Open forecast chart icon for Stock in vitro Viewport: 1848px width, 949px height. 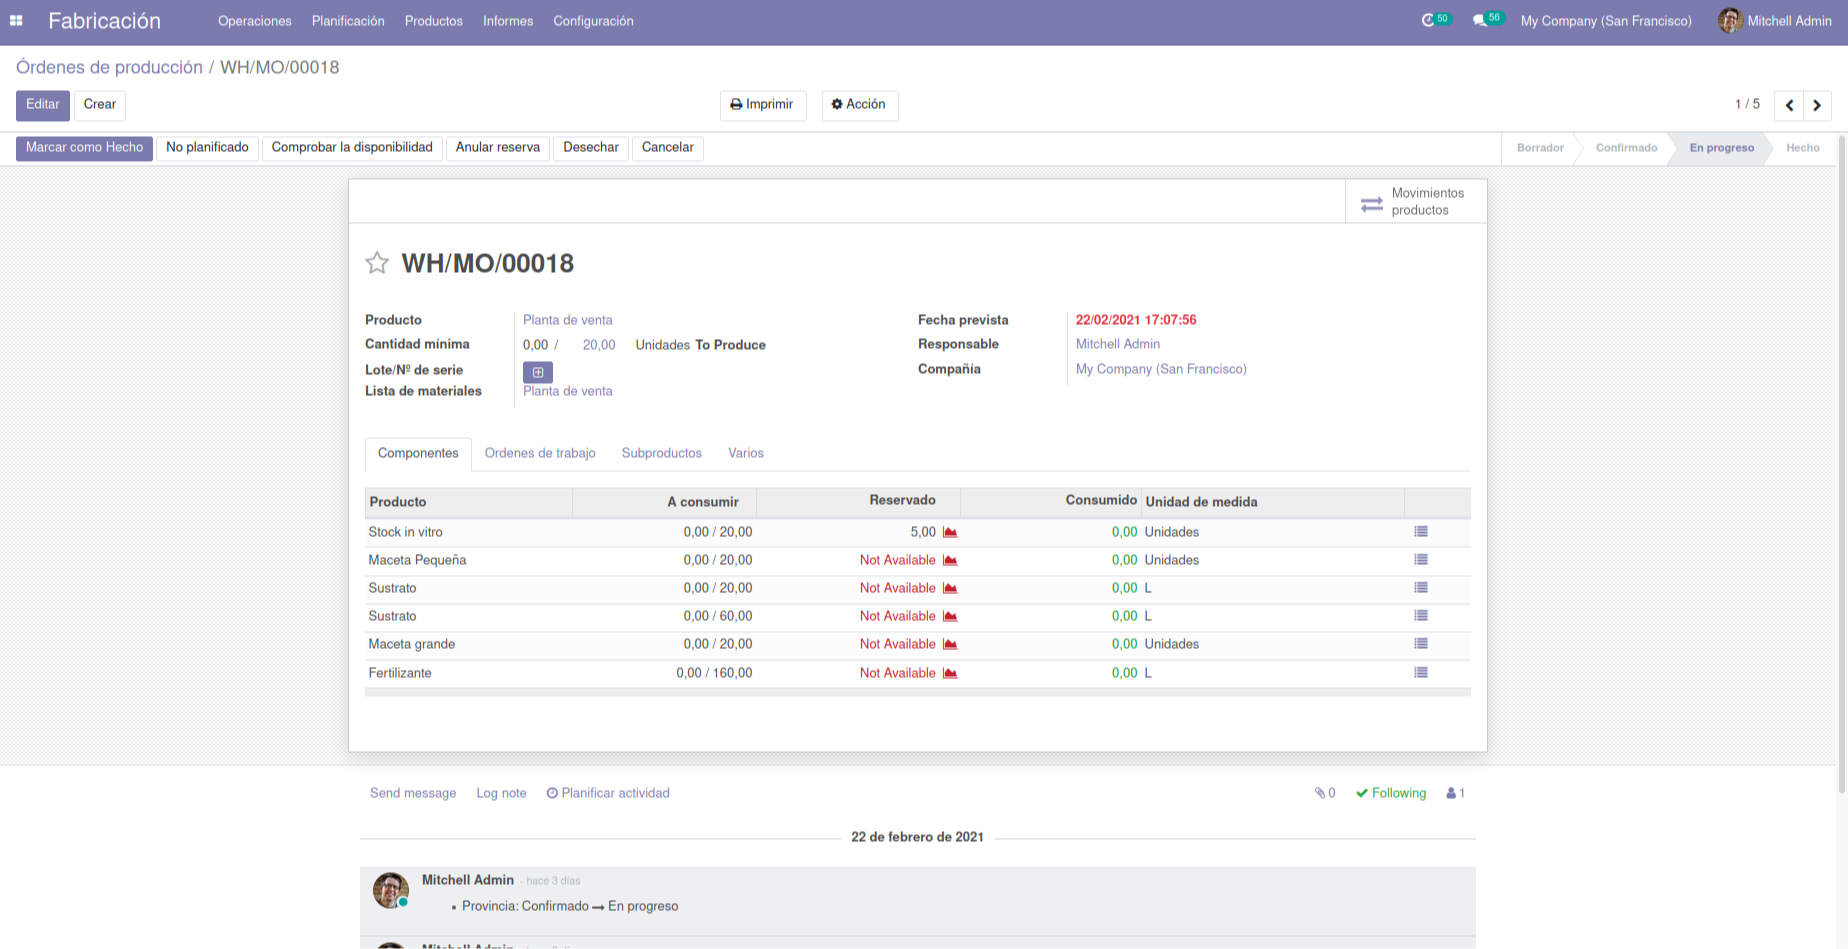click(950, 532)
